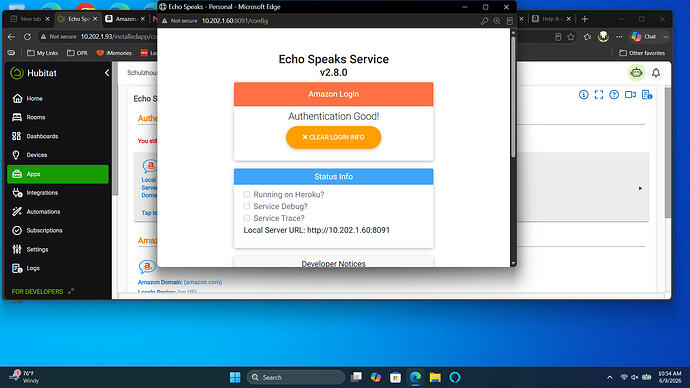Toggle fullscreen view icon

tap(599, 95)
